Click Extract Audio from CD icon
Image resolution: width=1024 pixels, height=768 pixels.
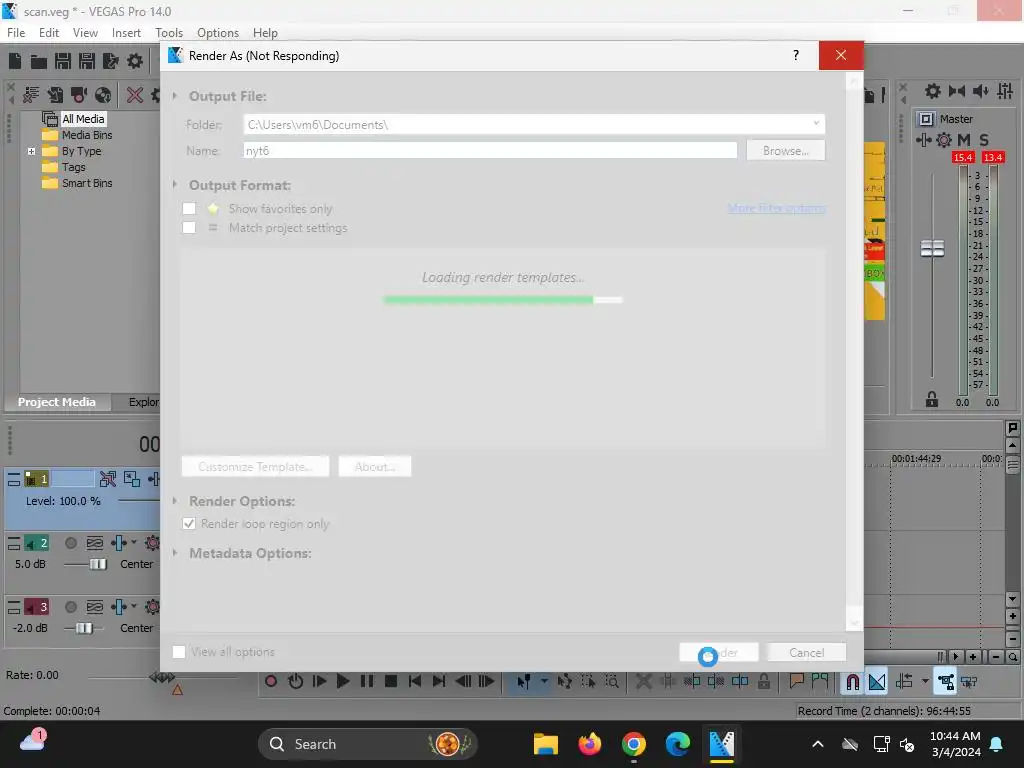(x=103, y=95)
